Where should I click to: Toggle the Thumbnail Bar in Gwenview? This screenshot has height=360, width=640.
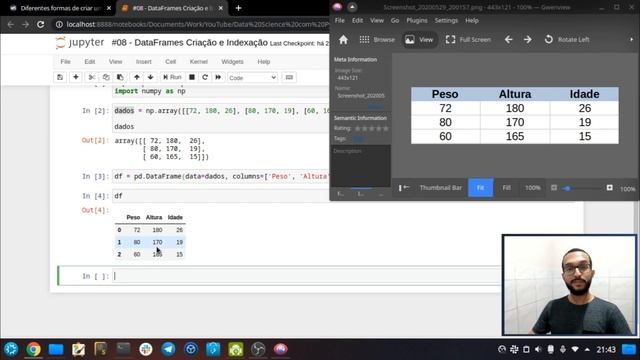pos(440,188)
